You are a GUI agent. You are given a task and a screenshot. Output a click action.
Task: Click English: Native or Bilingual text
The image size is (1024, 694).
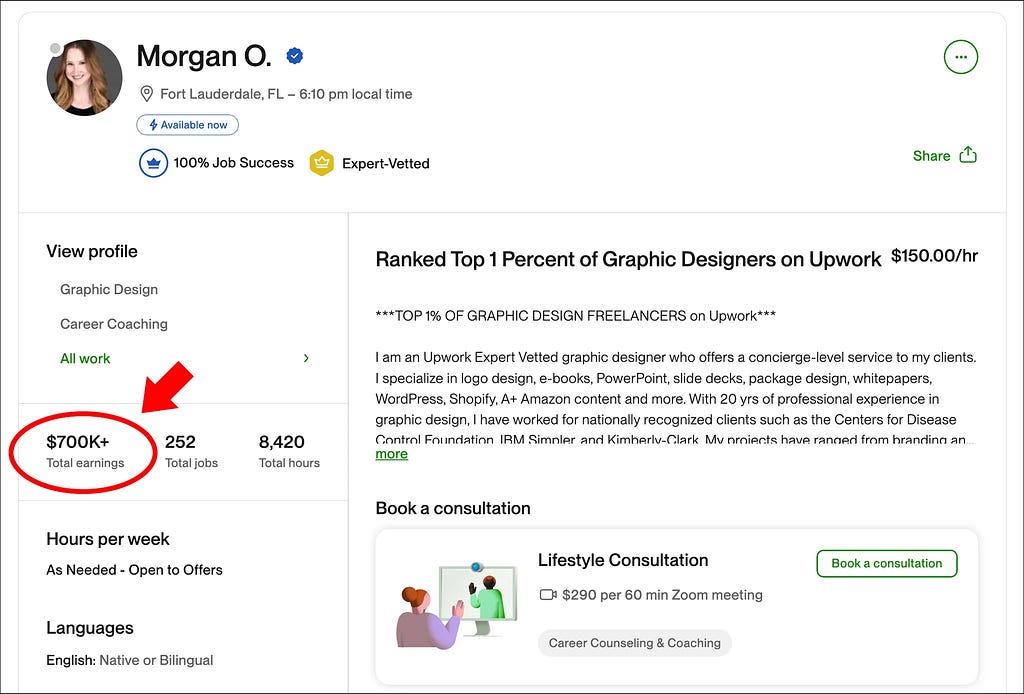pyautogui.click(x=129, y=660)
